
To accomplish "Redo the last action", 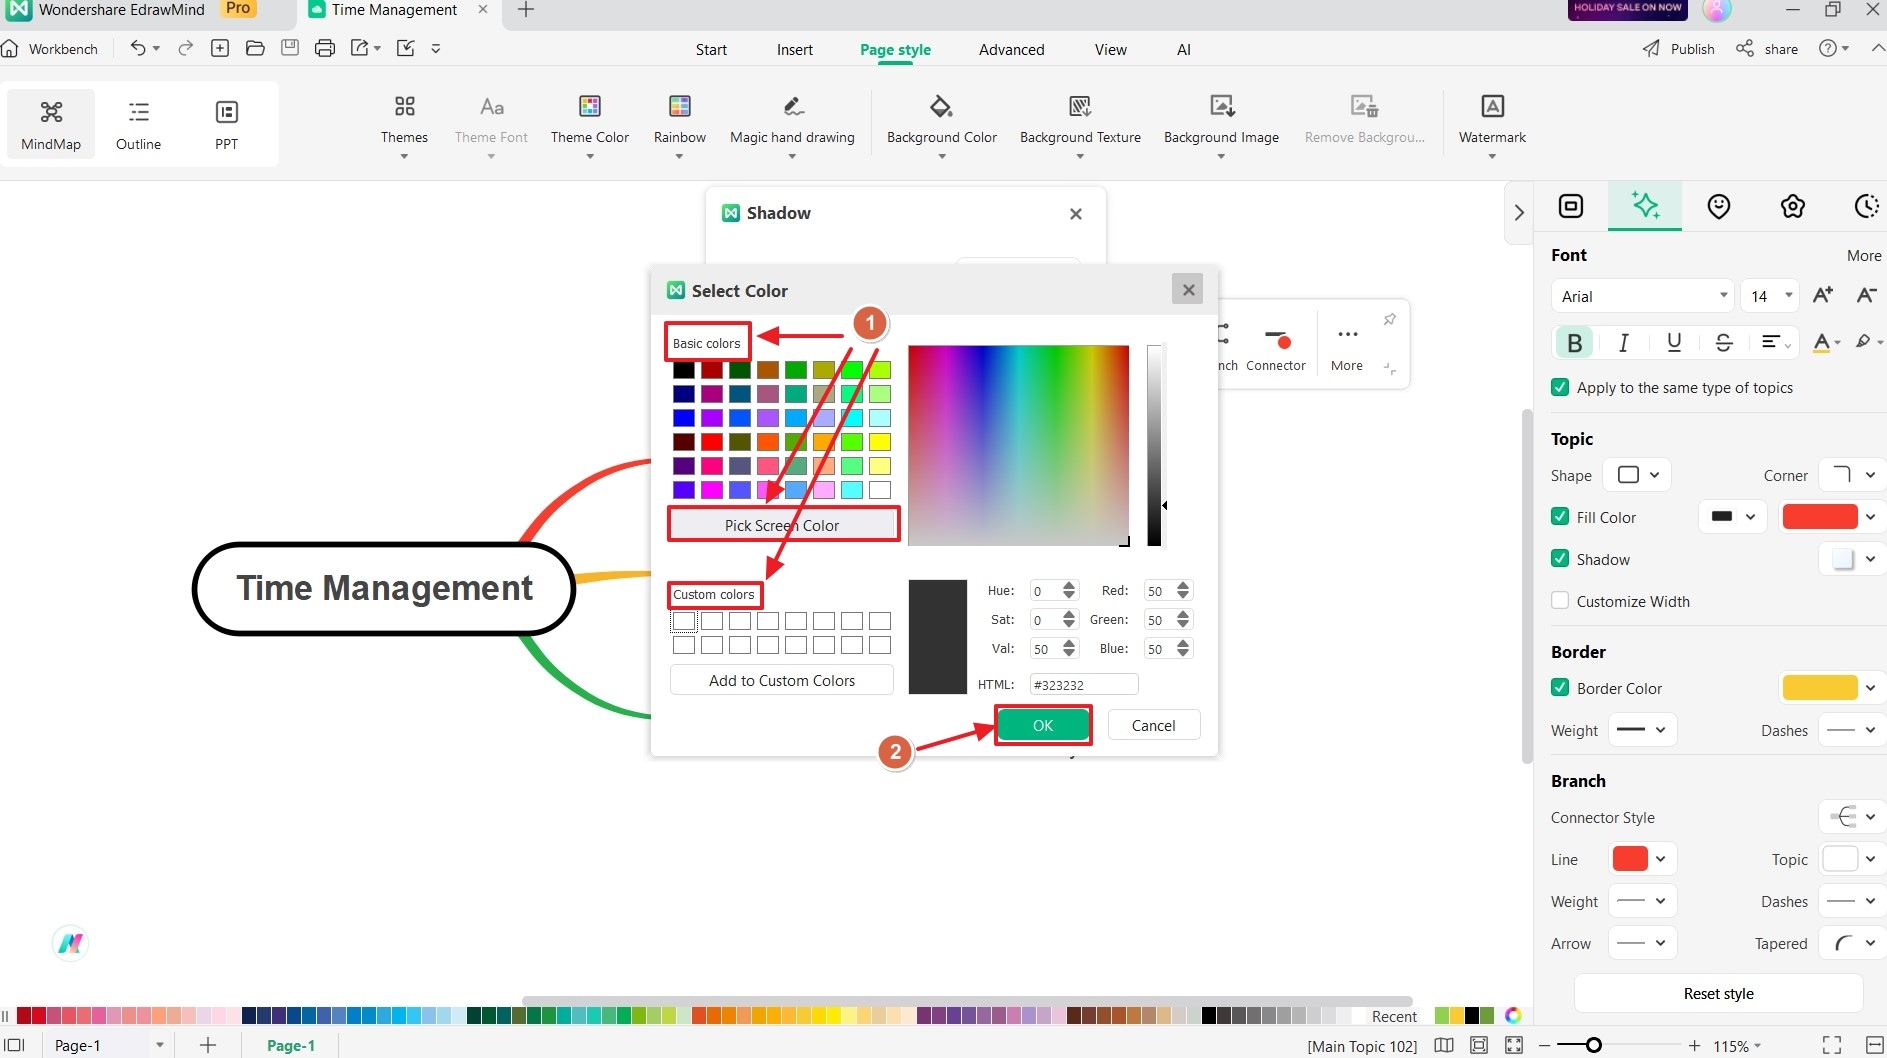I will (x=185, y=48).
